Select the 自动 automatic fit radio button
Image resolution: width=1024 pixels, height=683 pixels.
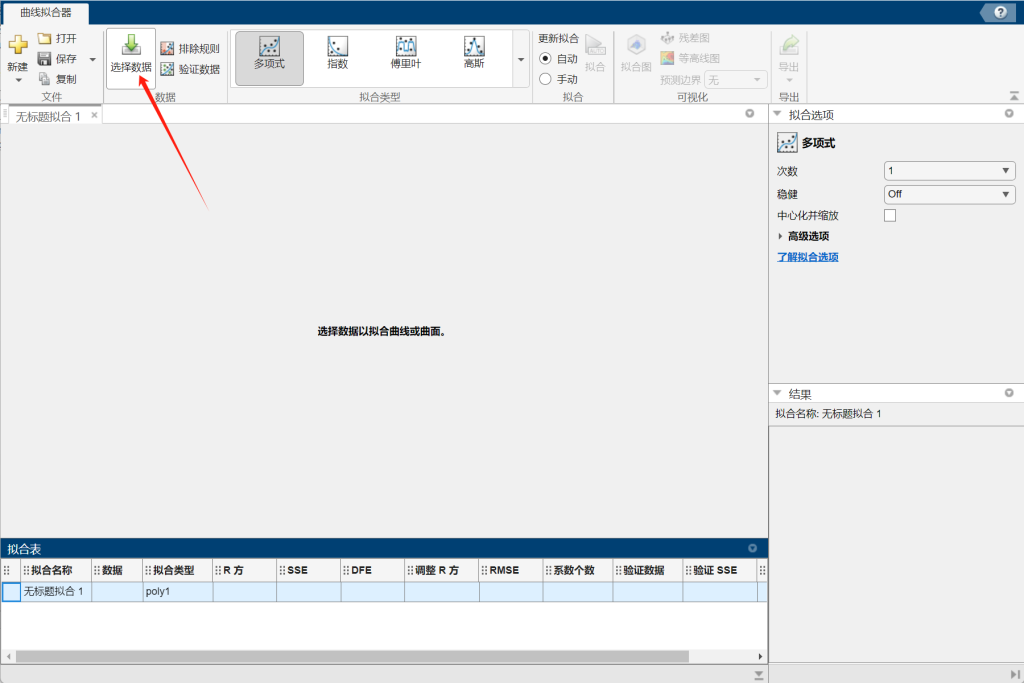pos(546,59)
